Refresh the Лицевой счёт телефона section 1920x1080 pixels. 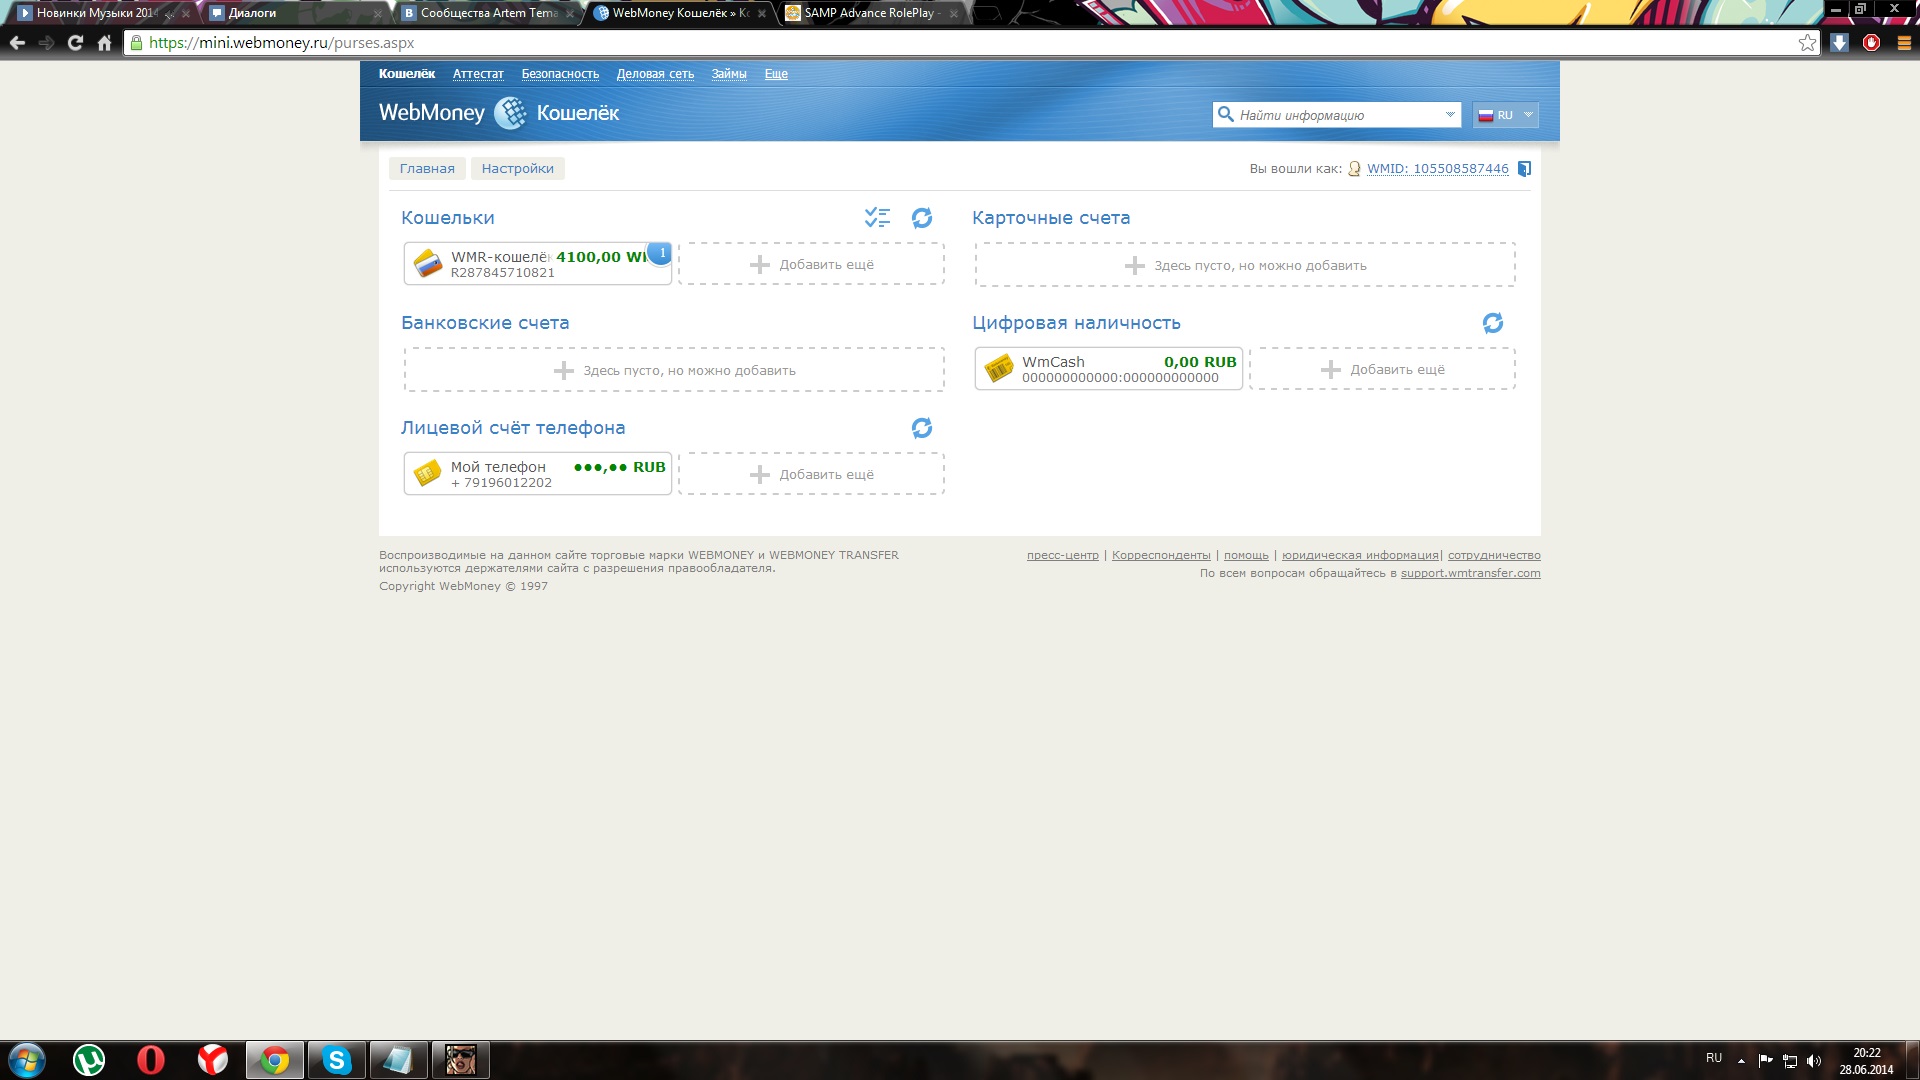point(922,427)
